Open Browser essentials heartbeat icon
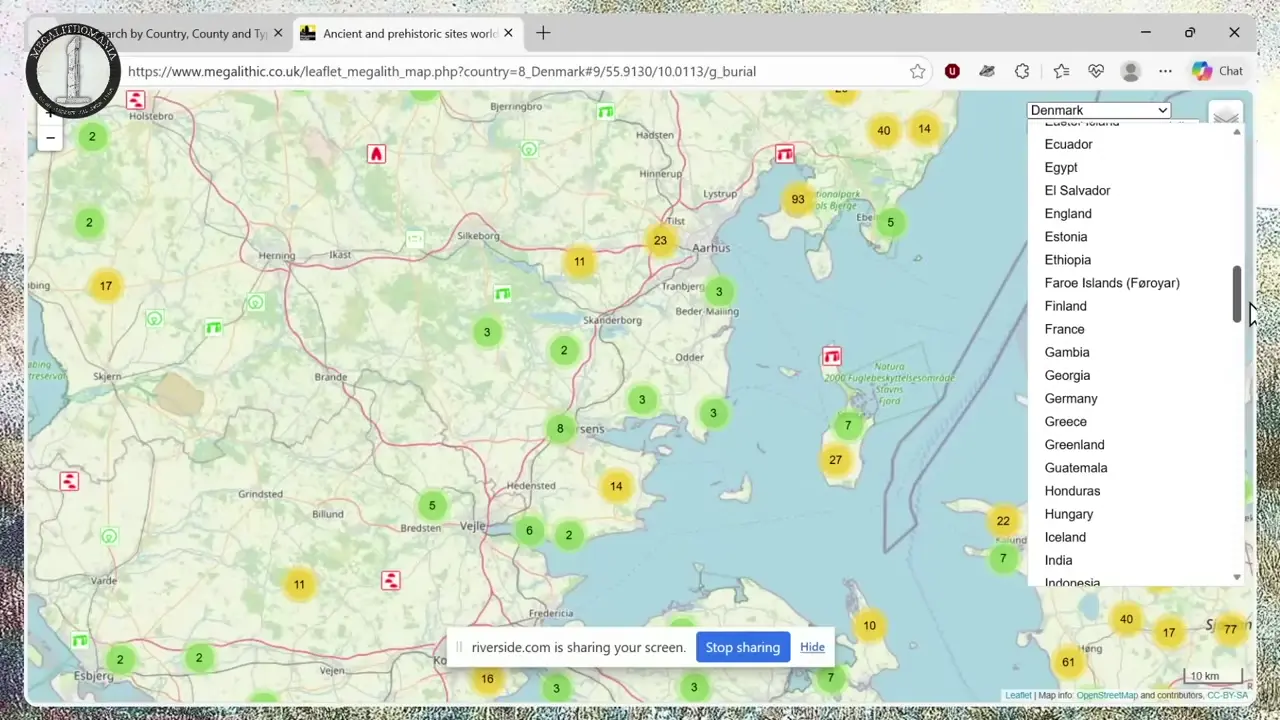This screenshot has width=1280, height=720. coord(1096,71)
